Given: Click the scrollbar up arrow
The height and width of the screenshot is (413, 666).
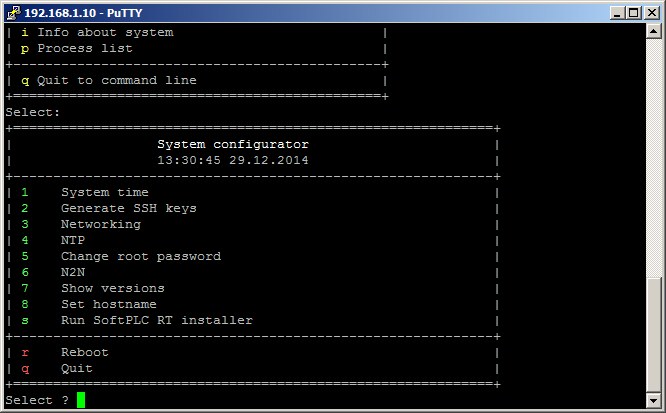Looking at the screenshot, I should pos(656,30).
